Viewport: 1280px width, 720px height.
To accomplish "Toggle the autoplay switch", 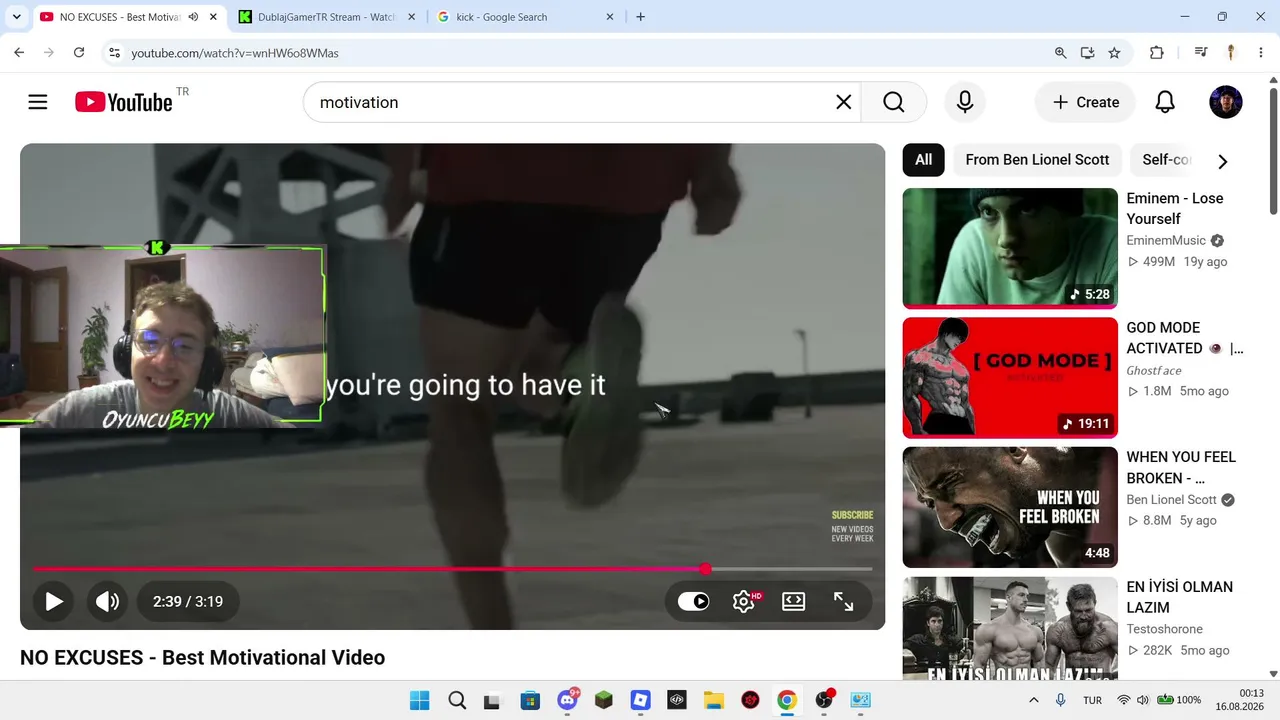I will (x=693, y=601).
